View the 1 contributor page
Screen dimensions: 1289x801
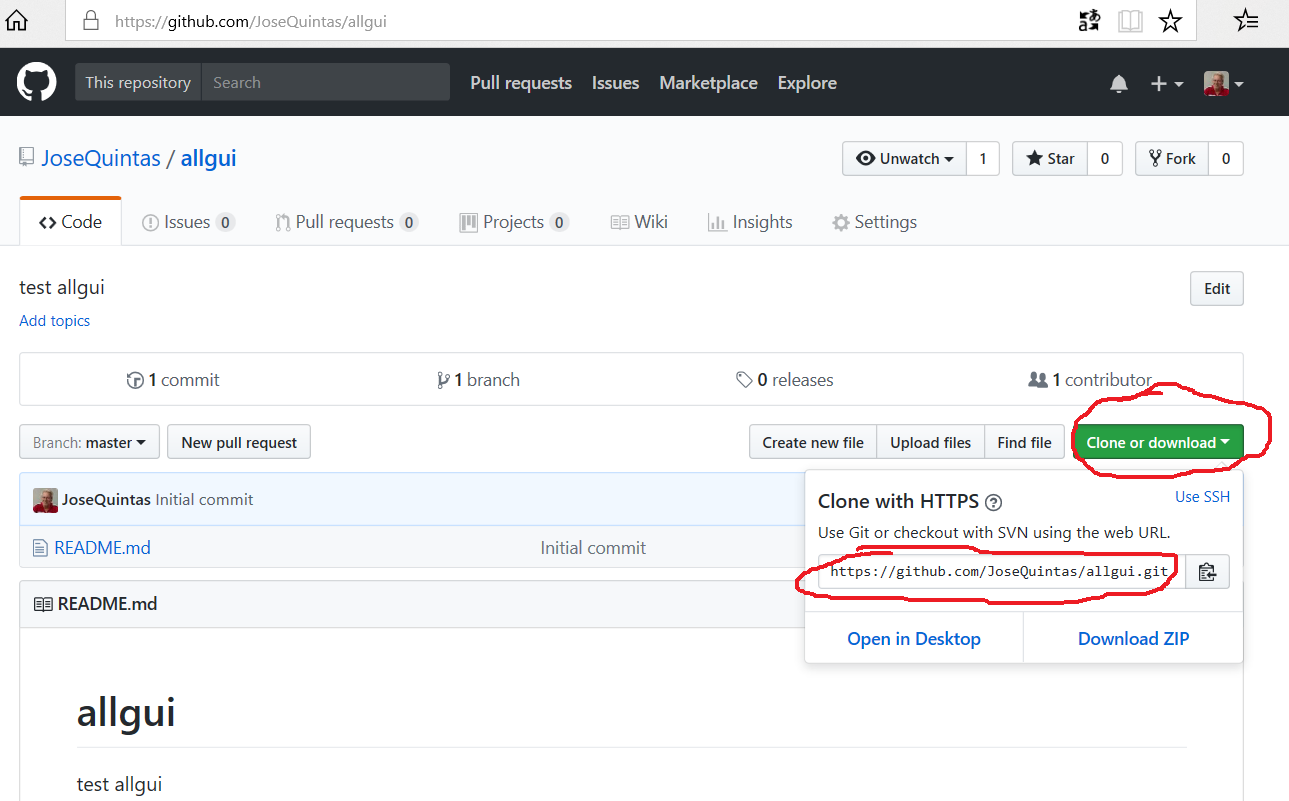[1090, 380]
